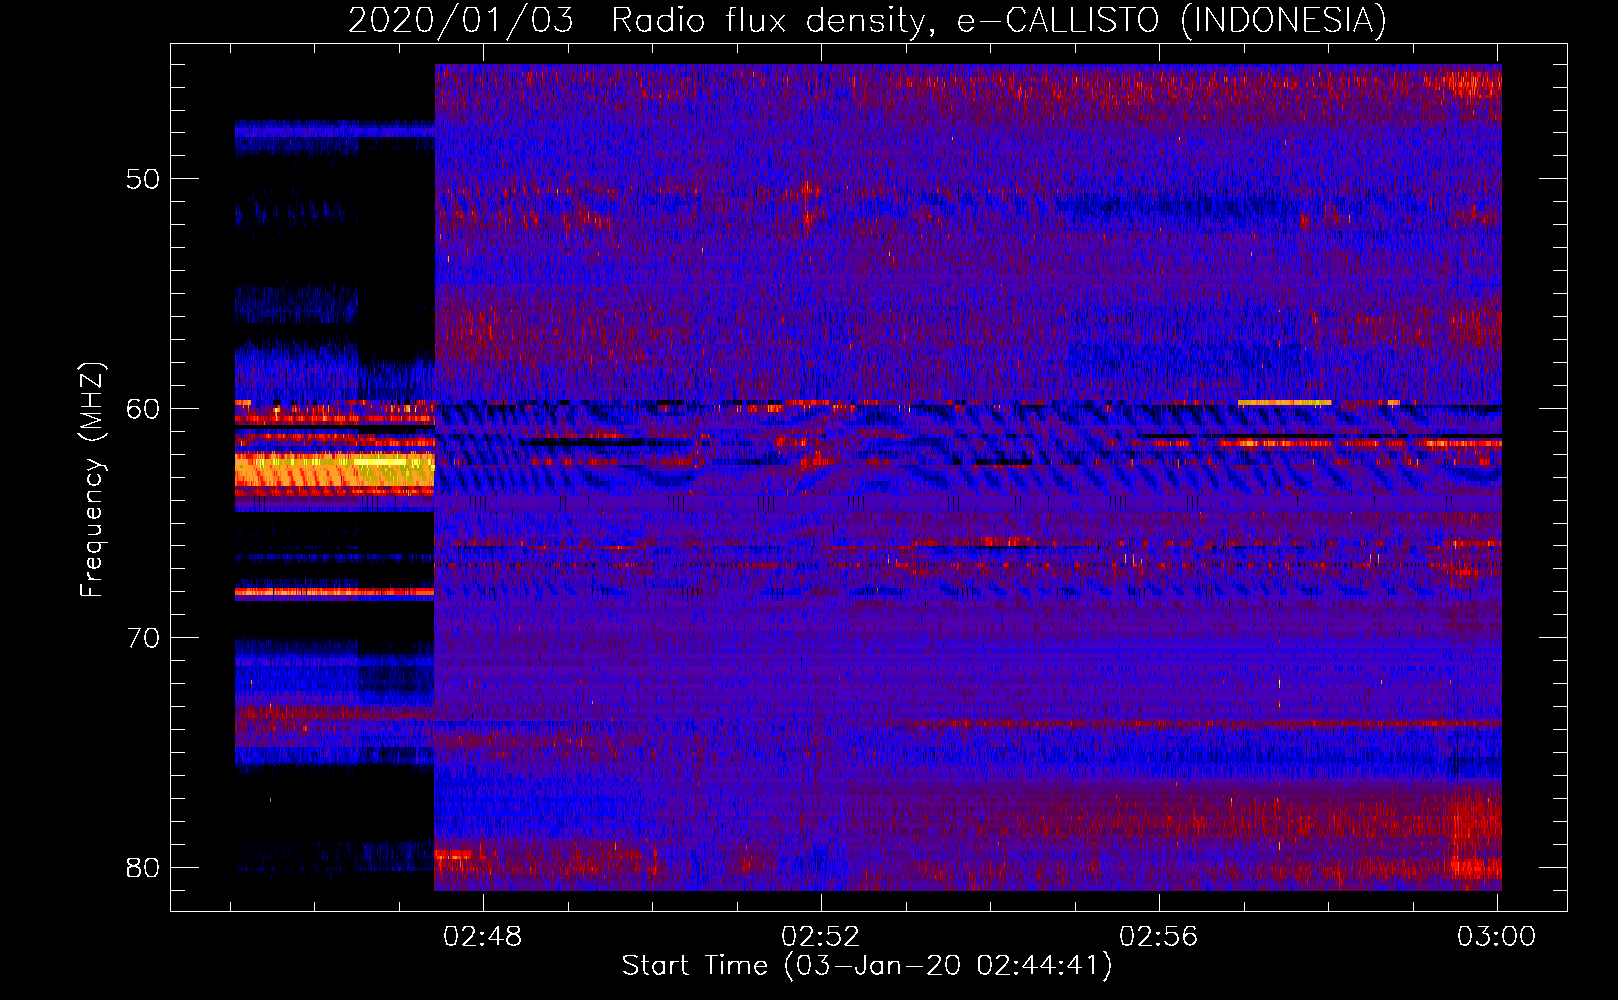Click the frequency tick label "80"

[143, 867]
